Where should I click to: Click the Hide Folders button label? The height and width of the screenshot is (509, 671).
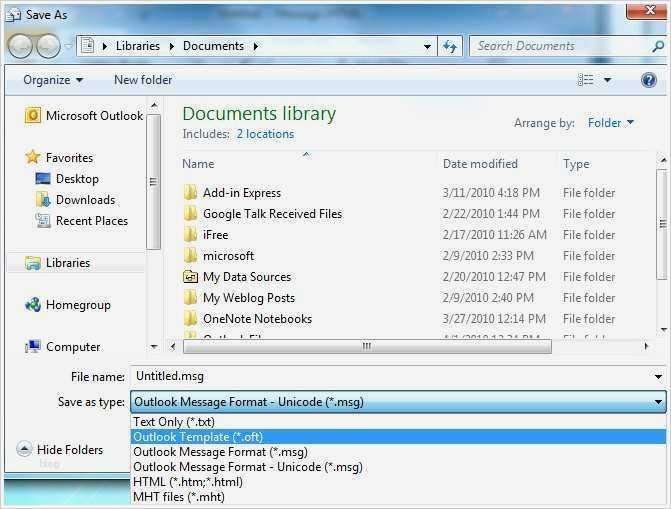point(70,449)
